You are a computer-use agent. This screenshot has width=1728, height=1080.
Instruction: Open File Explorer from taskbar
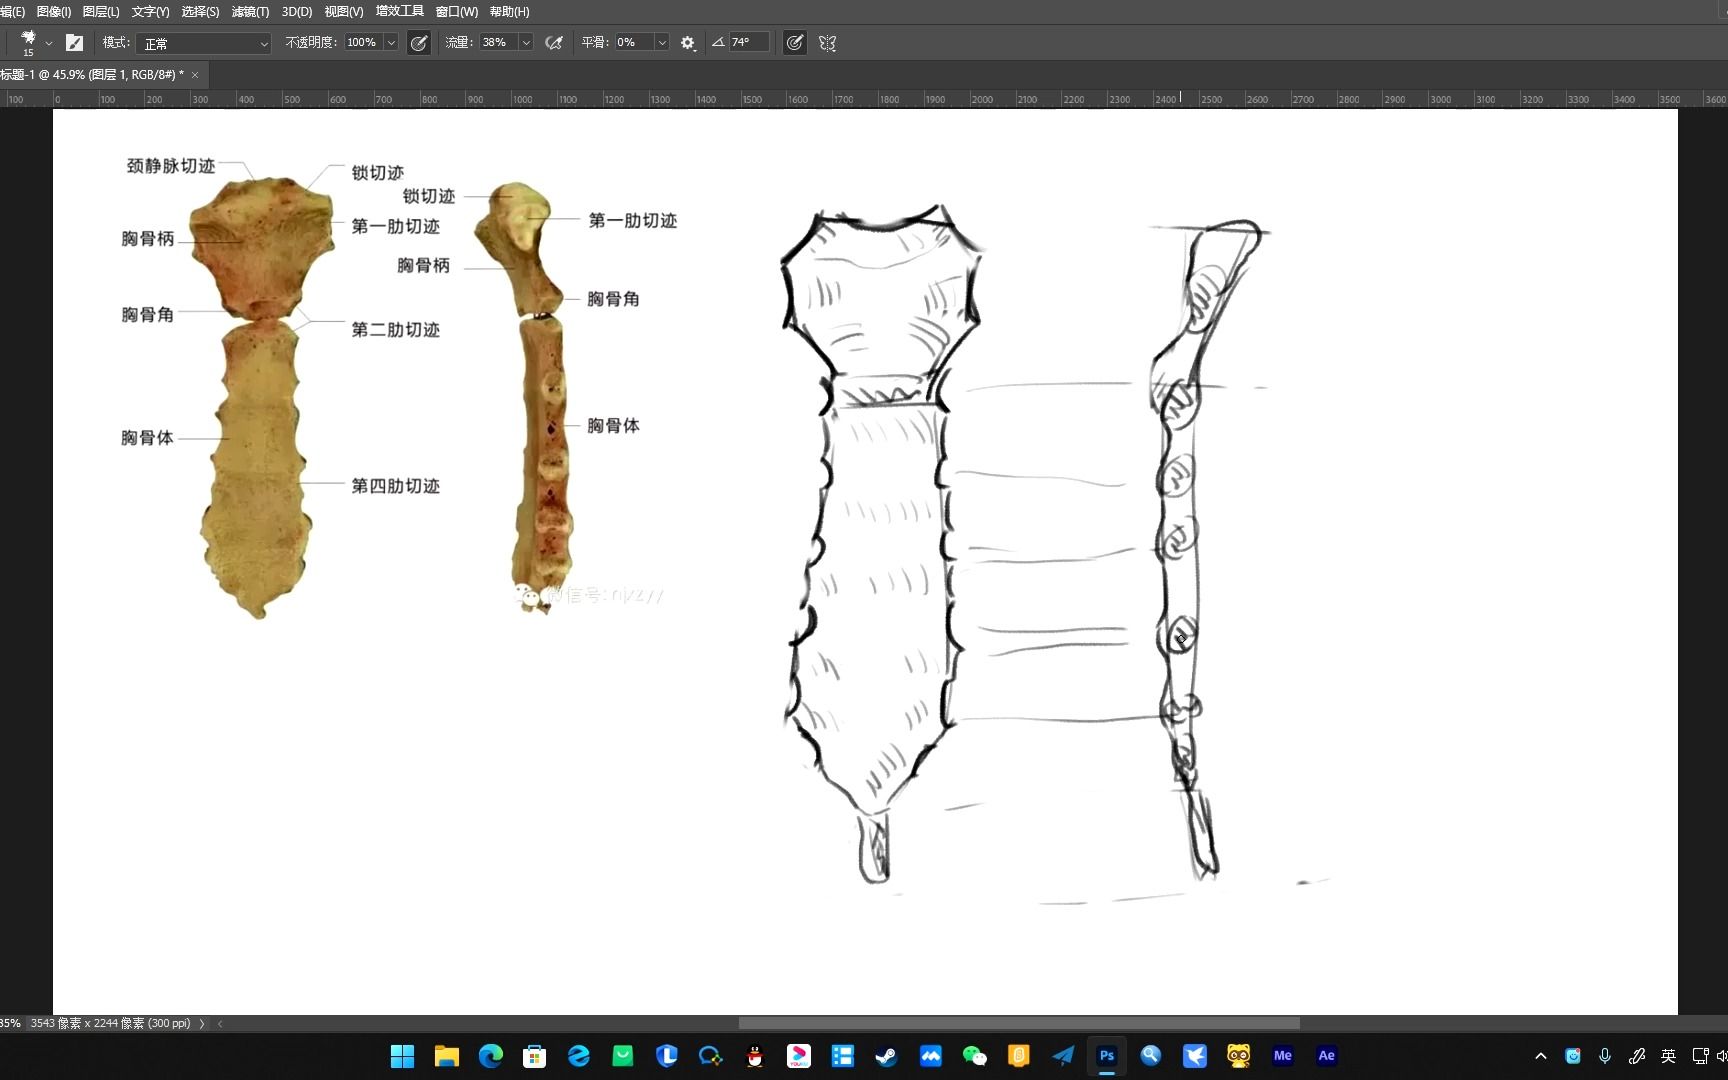coord(447,1056)
